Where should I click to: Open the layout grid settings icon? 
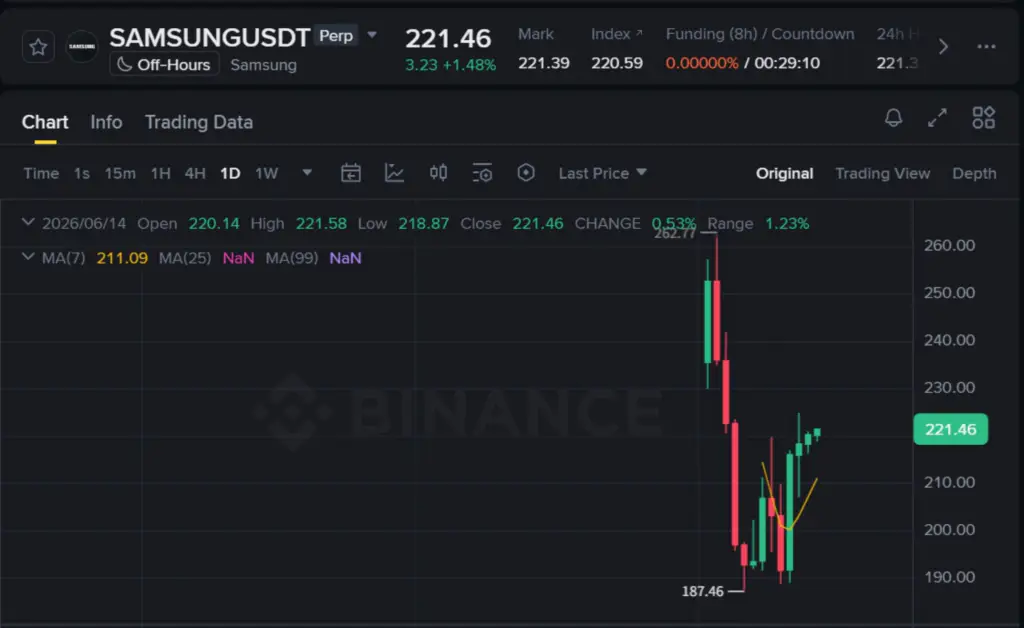(x=984, y=118)
